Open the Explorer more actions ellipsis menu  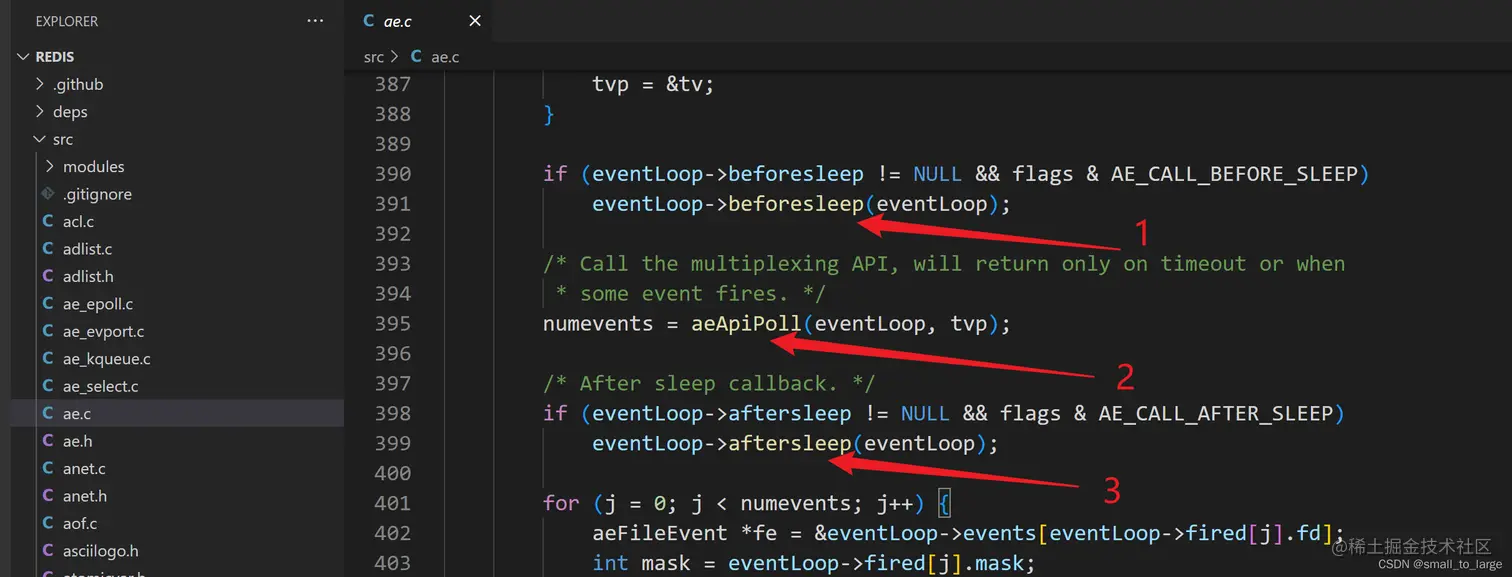(315, 20)
